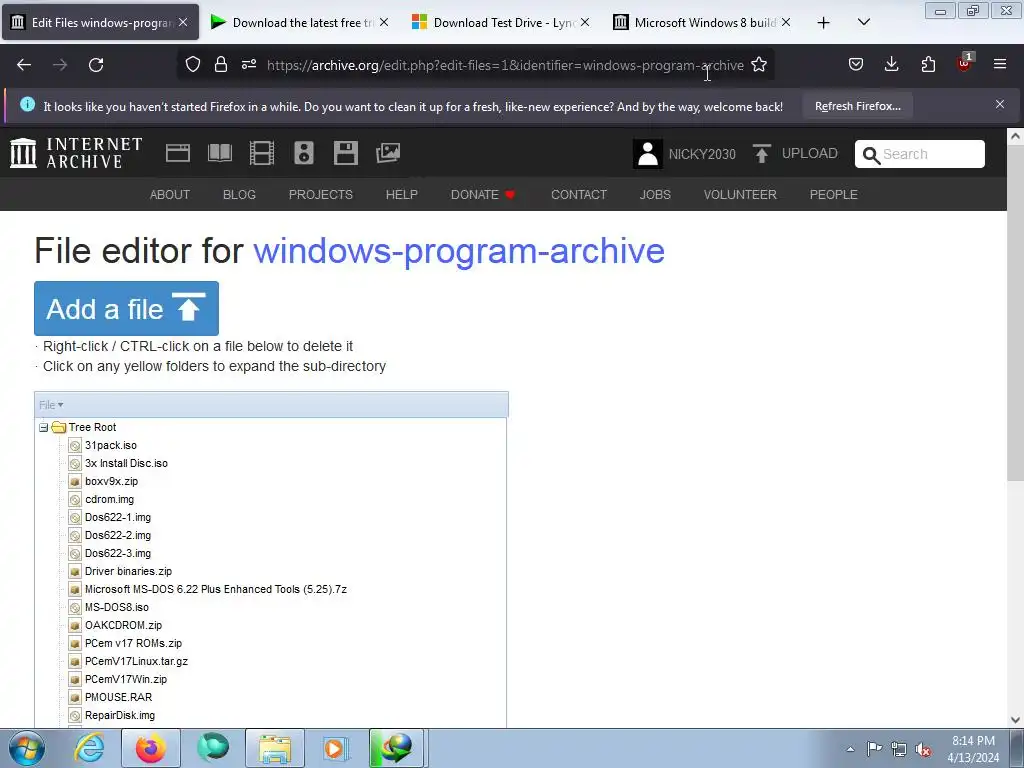Open Windows Explorer from the taskbar

tap(275, 748)
